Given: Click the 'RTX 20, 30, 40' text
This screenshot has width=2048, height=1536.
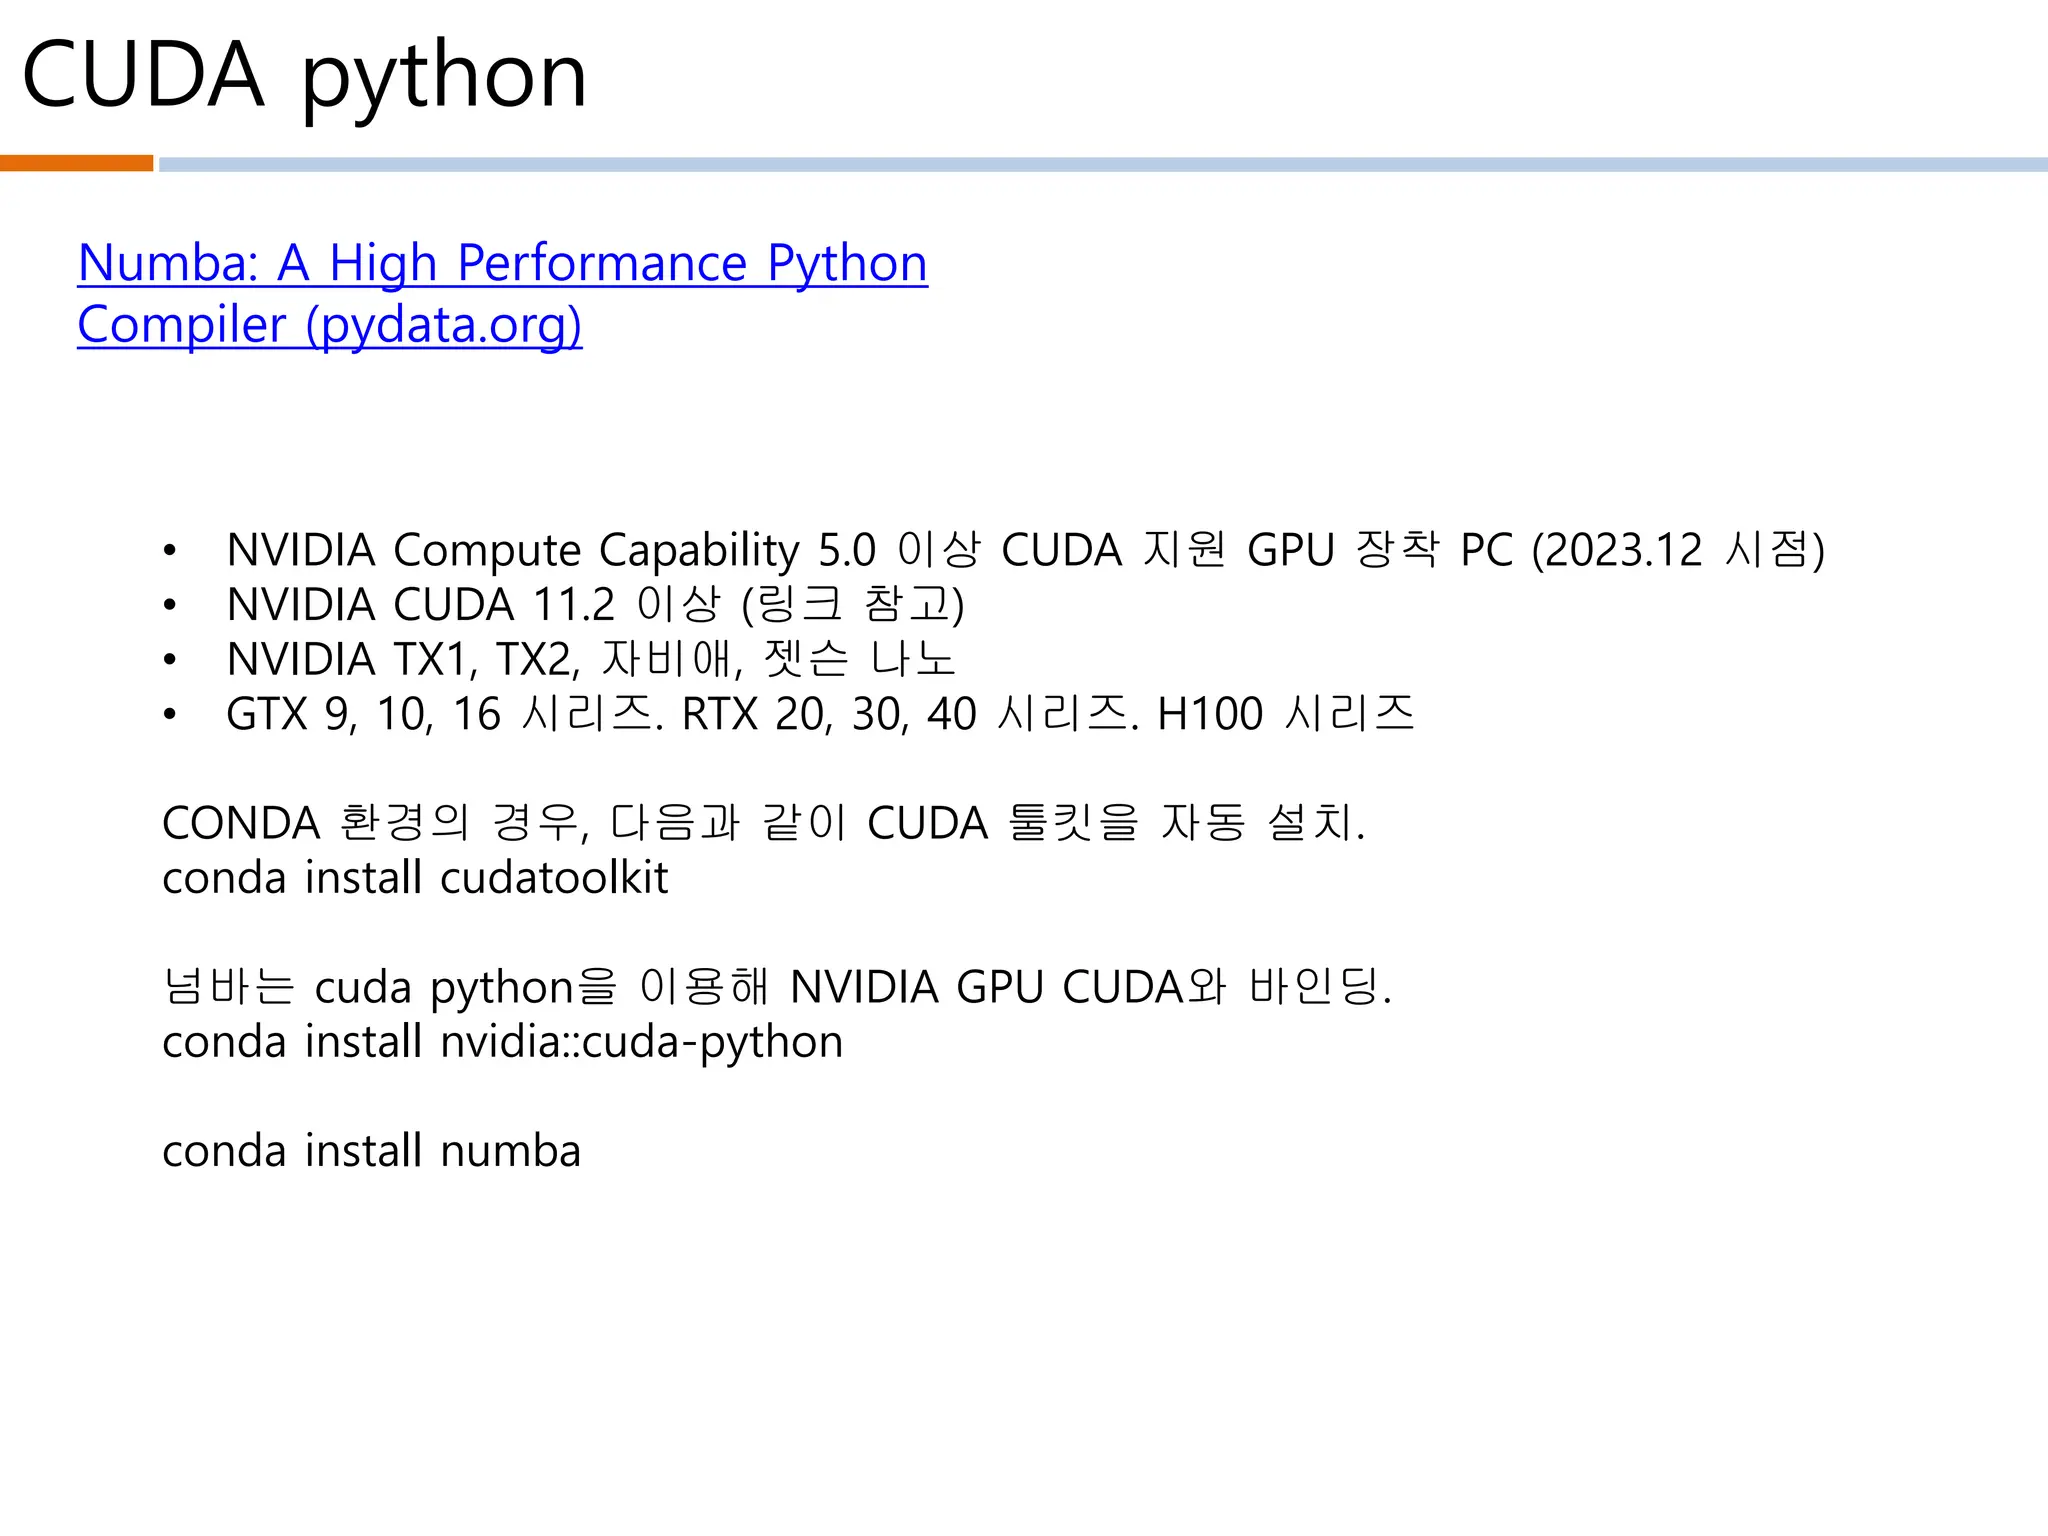Looking at the screenshot, I should [828, 714].
